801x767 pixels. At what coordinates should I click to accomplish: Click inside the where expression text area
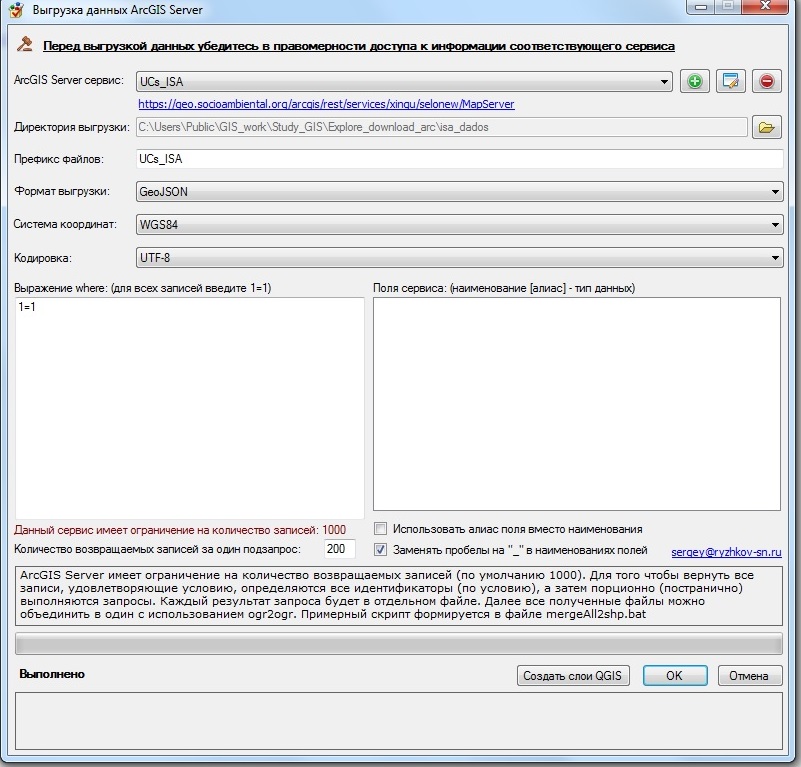click(x=190, y=408)
